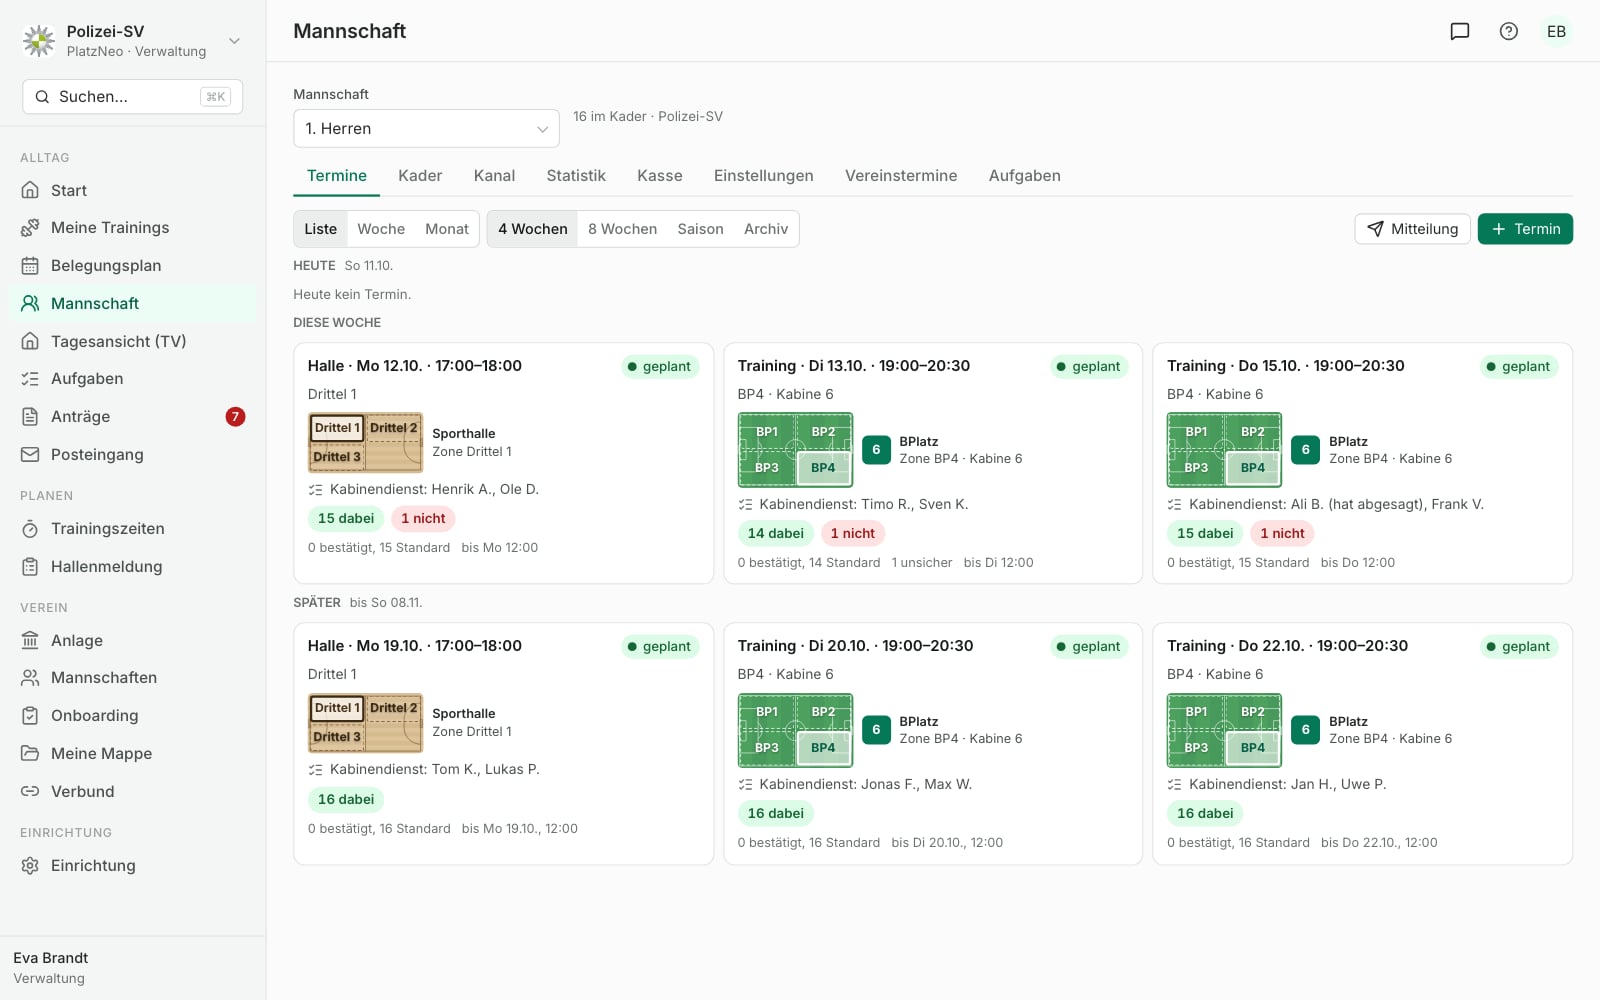Click 14 dabei on Di 13.10. training

775,533
